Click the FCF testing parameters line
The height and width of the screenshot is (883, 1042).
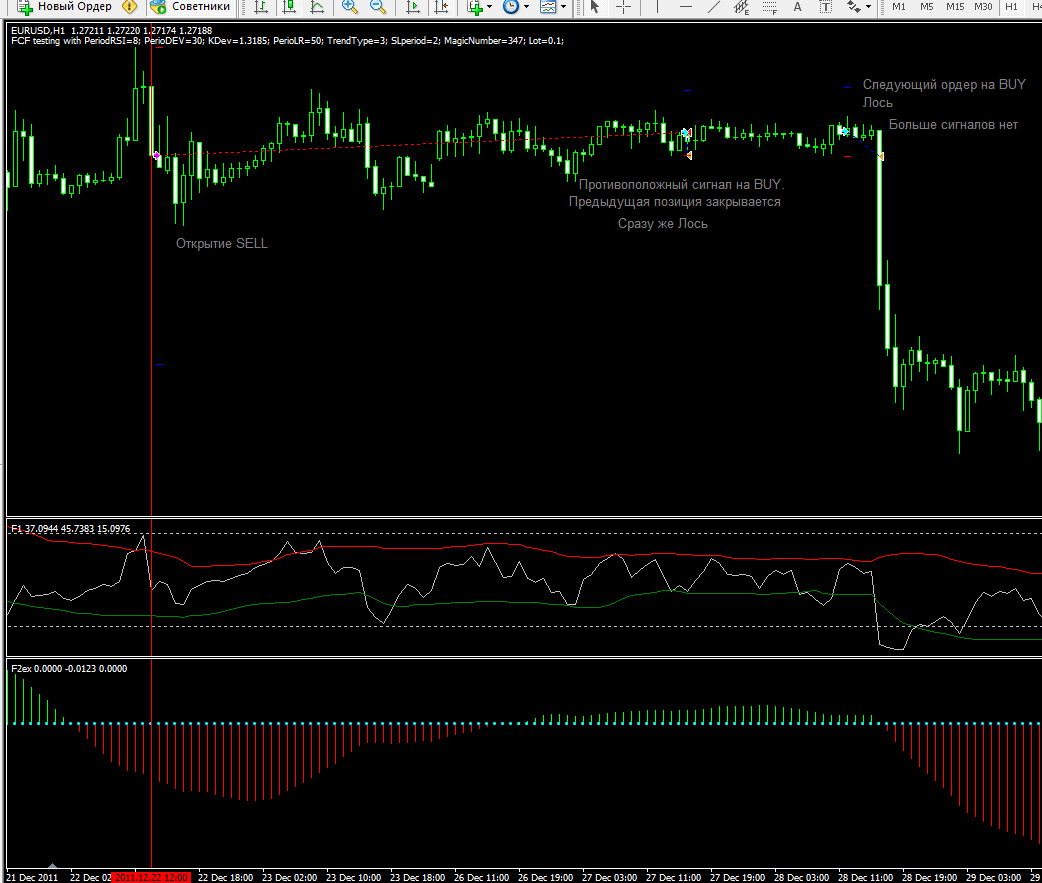pos(287,41)
